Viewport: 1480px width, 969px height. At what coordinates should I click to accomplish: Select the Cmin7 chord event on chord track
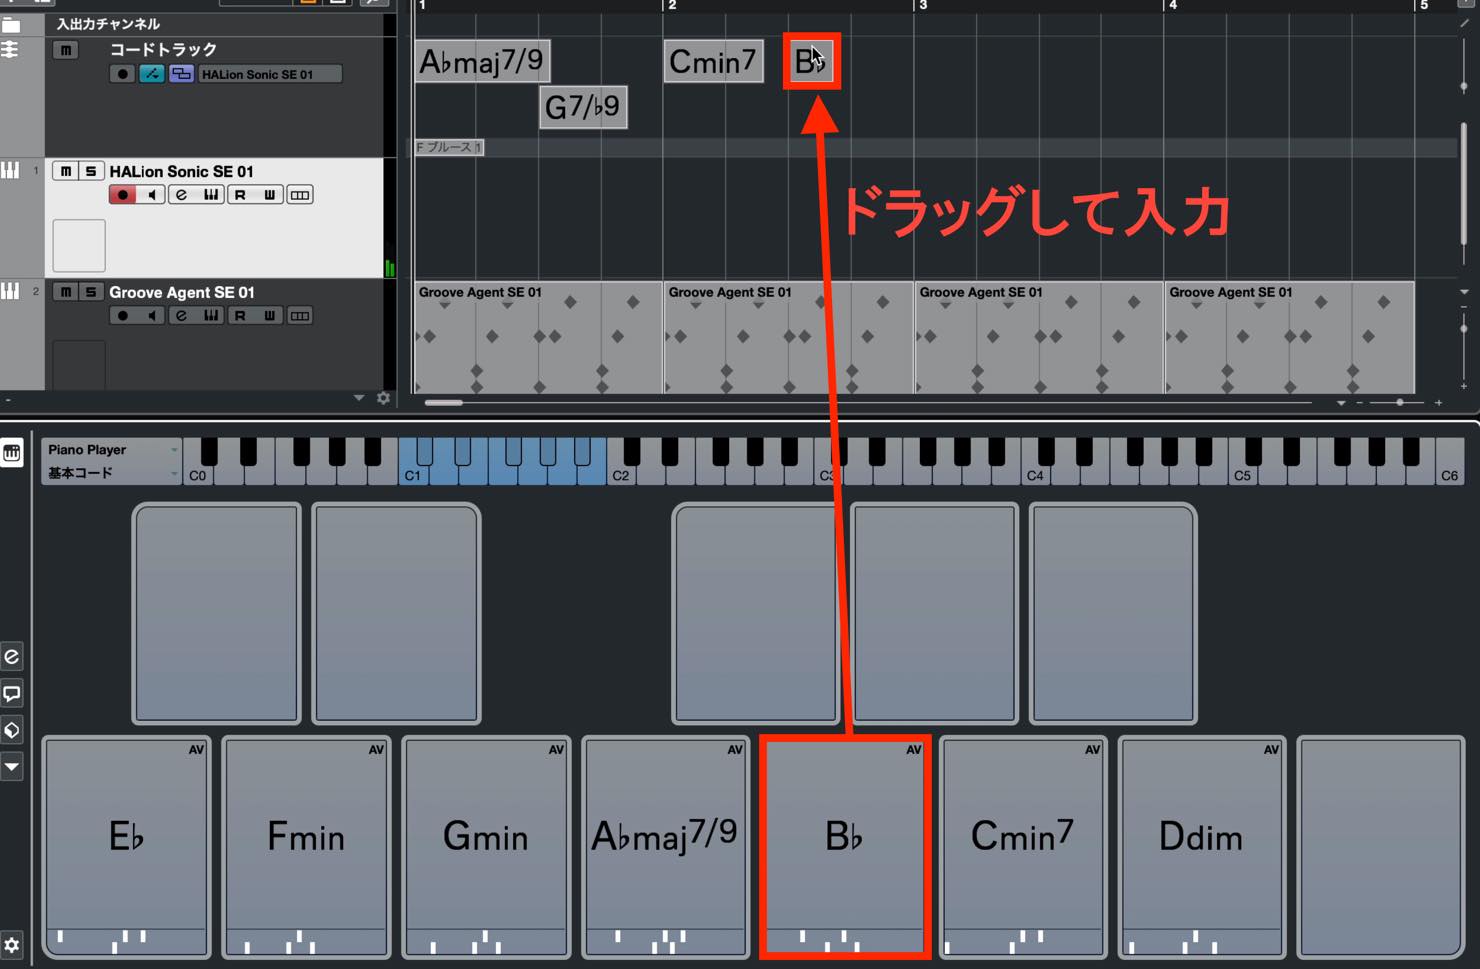pyautogui.click(x=713, y=62)
